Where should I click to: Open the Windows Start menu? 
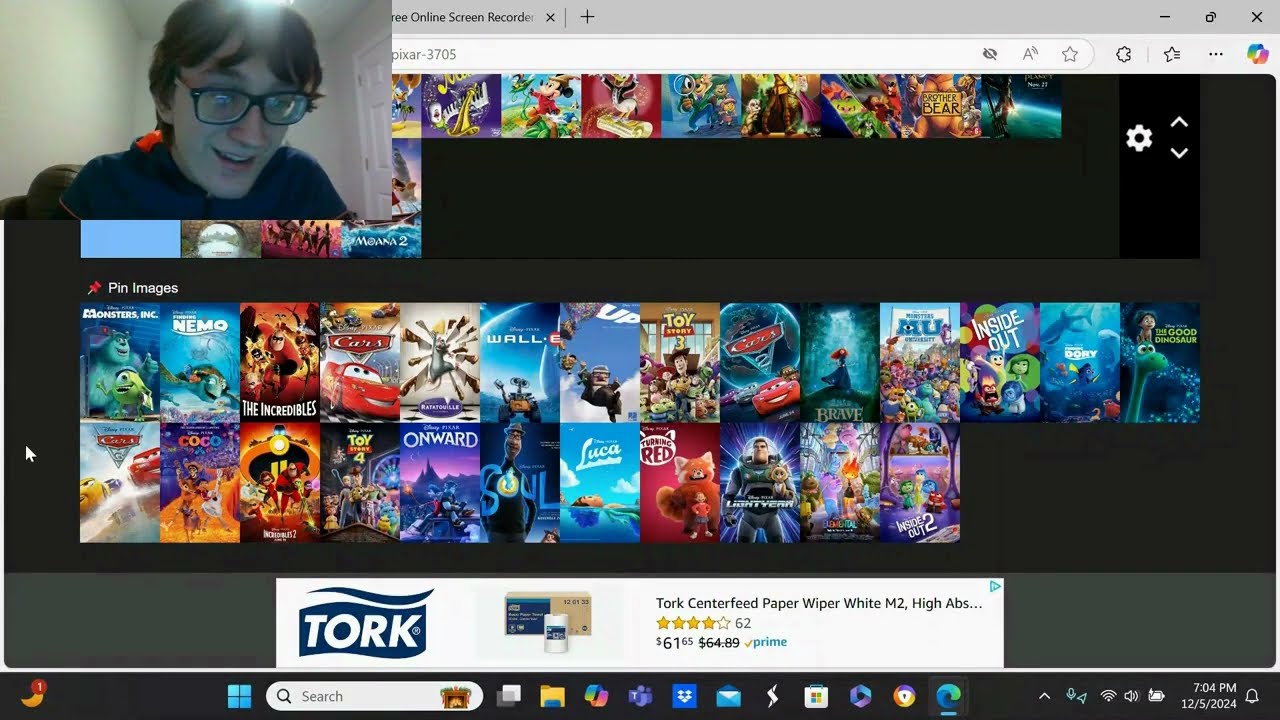coord(240,696)
